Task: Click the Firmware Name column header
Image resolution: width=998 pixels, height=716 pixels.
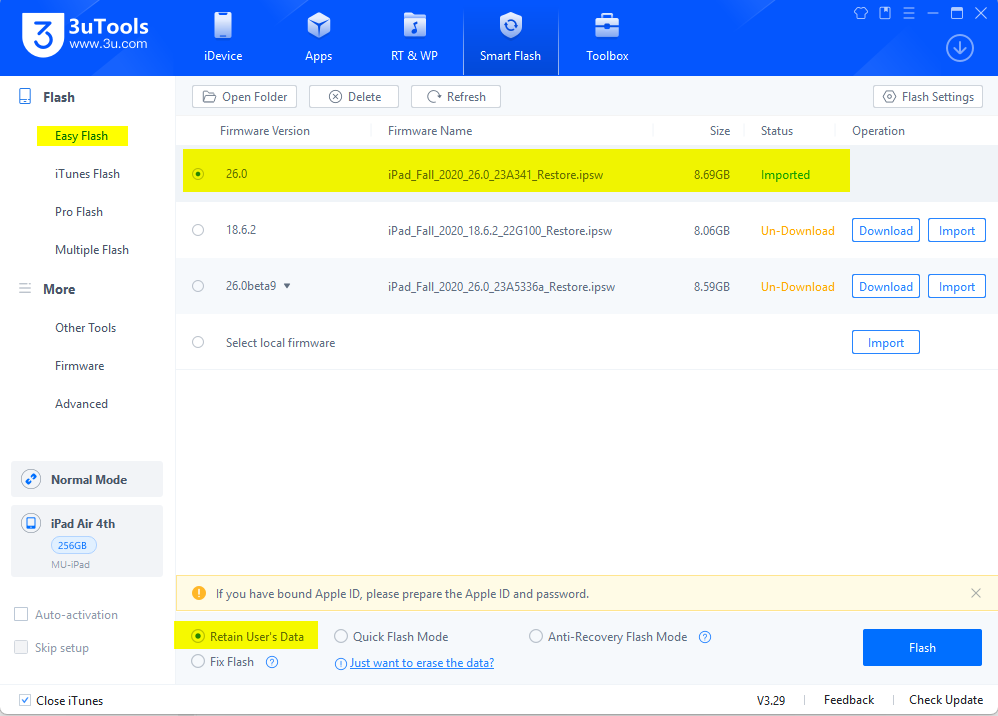Action: pos(430,130)
